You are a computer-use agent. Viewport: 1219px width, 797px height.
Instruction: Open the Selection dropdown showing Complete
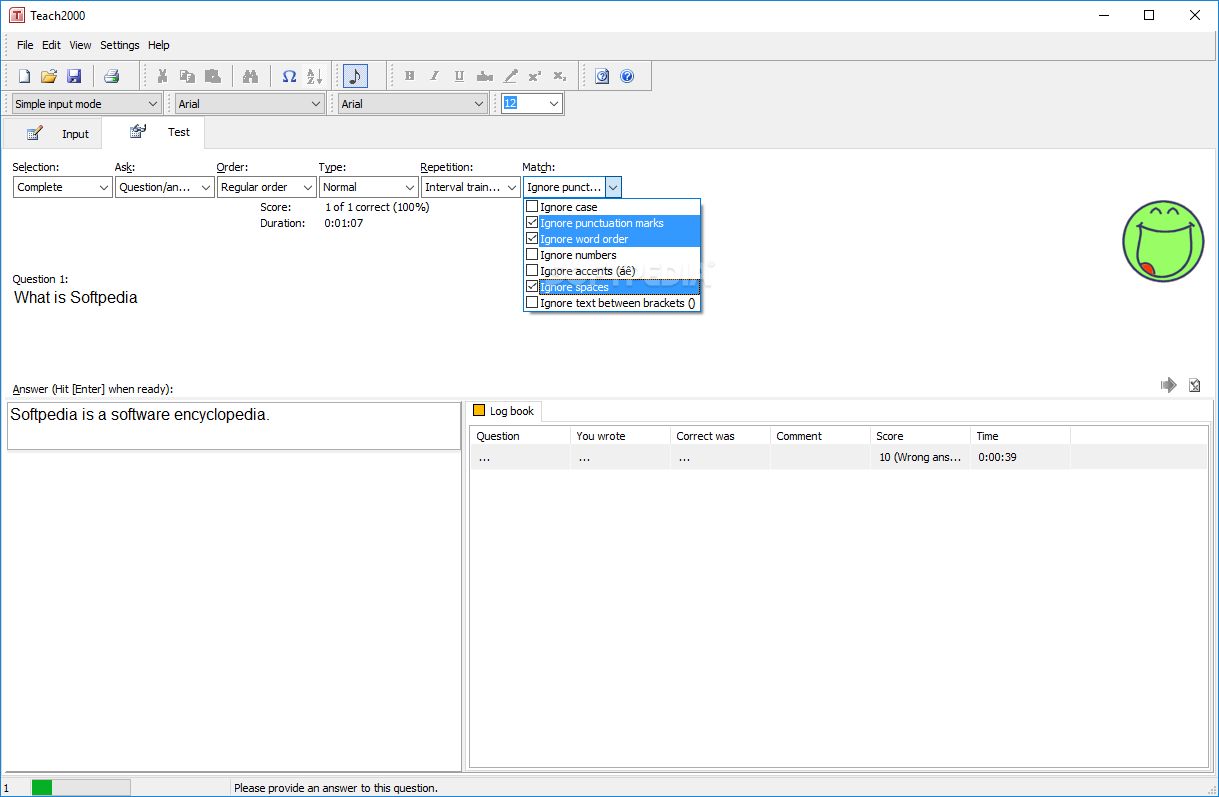[63, 187]
